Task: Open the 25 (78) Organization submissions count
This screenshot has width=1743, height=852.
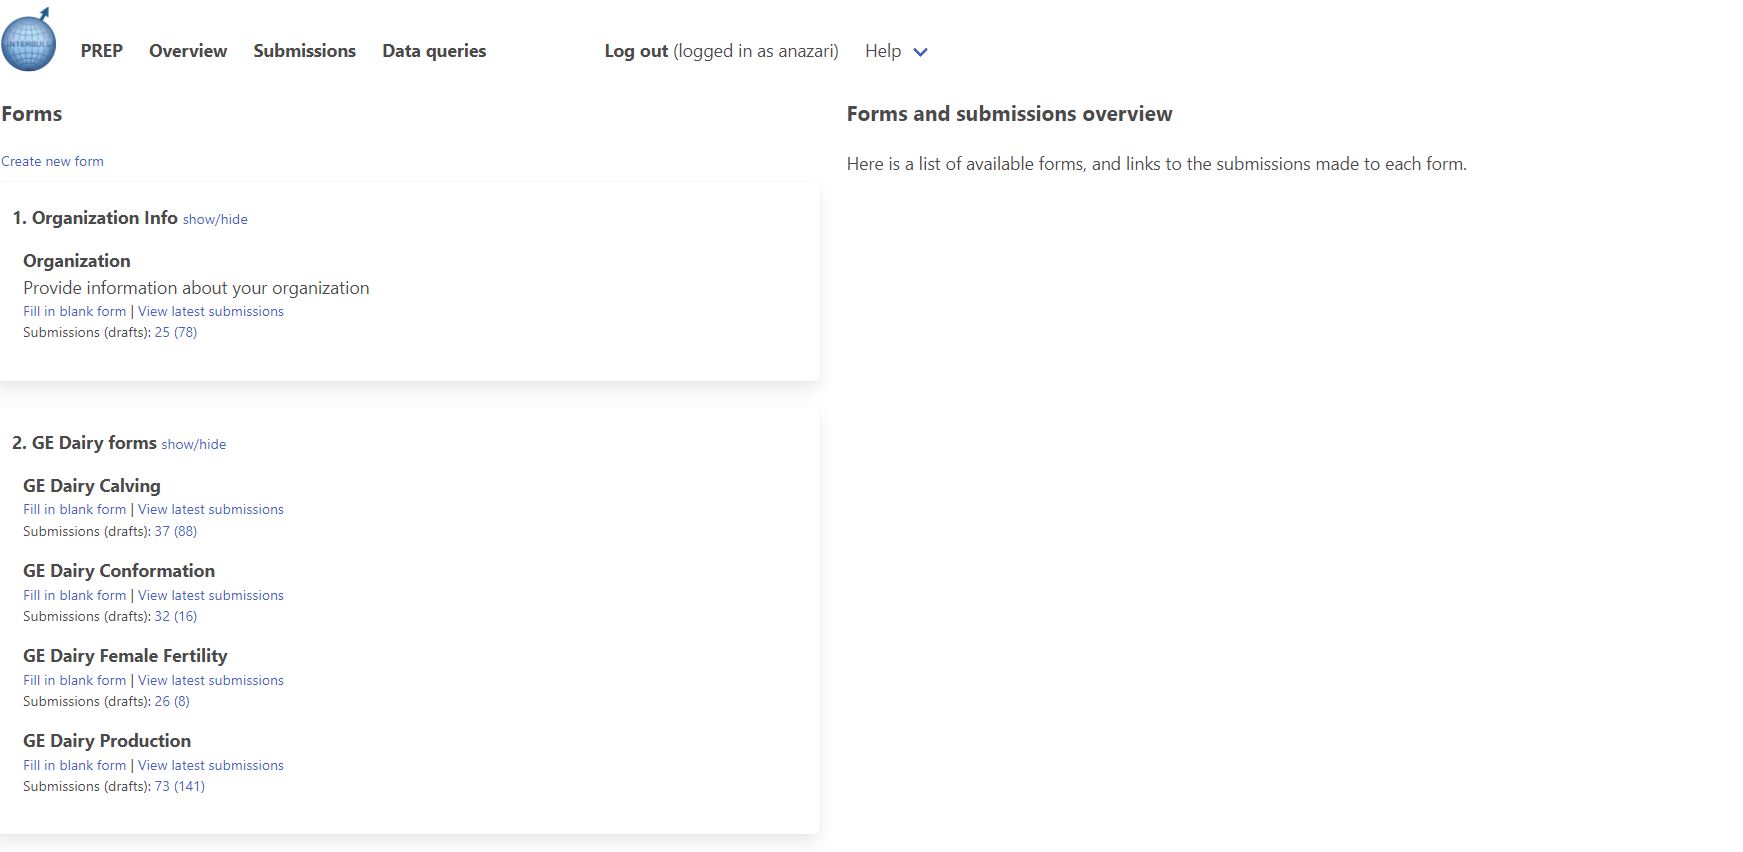Action: [x=176, y=332]
